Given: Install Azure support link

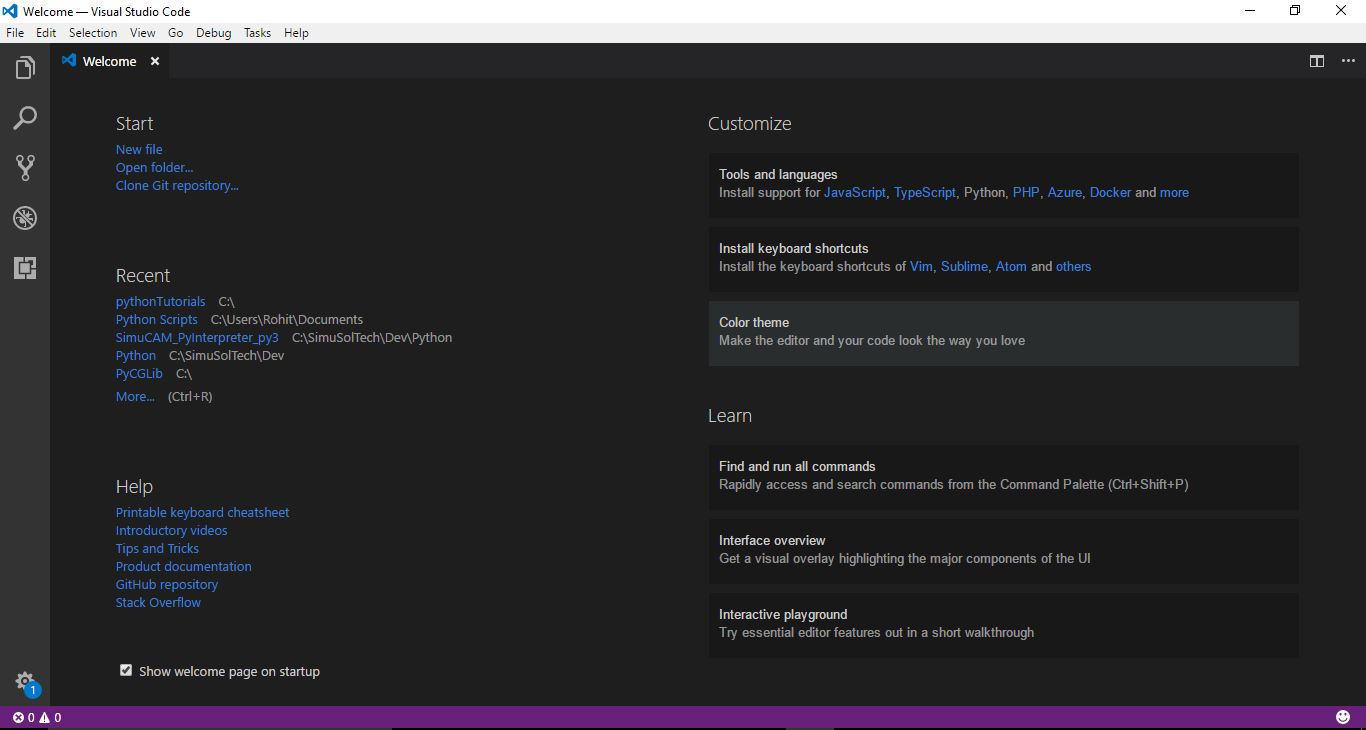Looking at the screenshot, I should (1065, 192).
